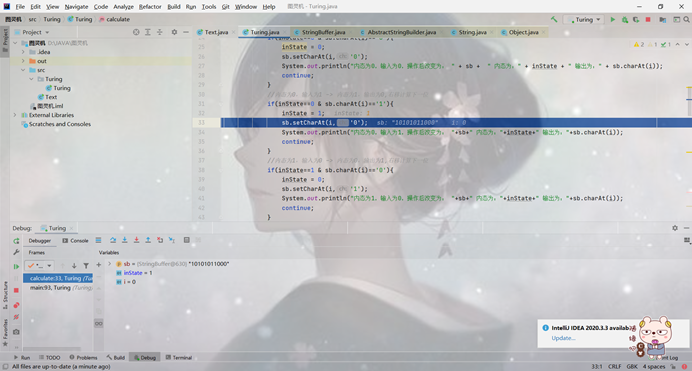Toggle the tool window quick access button in the status bar
This screenshot has width=692, height=371.
5,367
